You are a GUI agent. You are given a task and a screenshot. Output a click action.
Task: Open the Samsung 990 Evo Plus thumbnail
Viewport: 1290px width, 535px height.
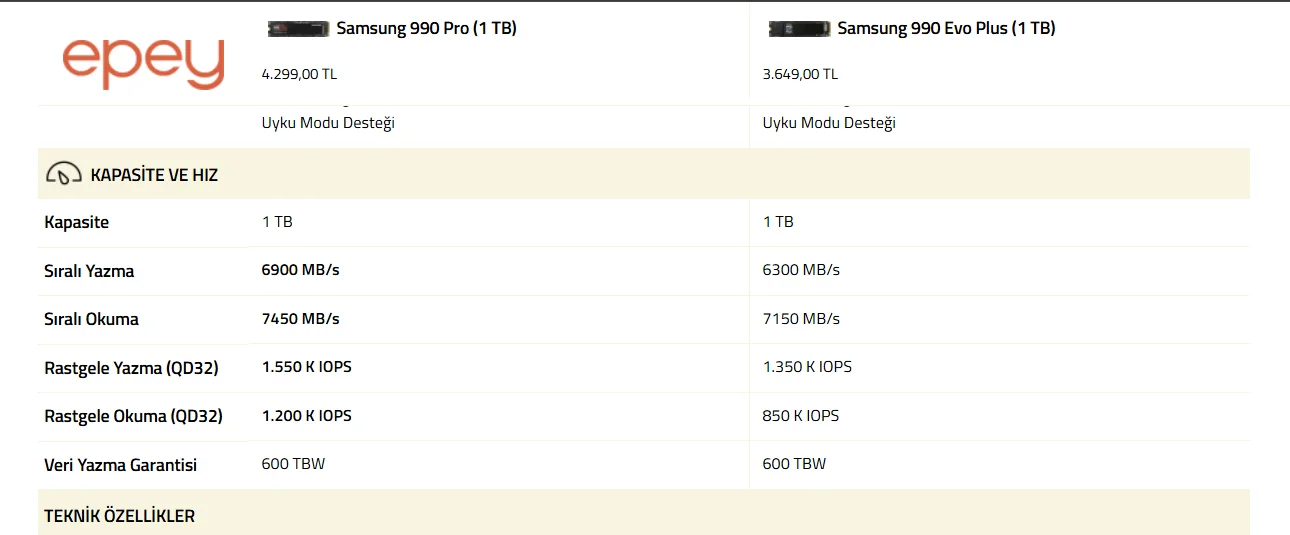800,29
